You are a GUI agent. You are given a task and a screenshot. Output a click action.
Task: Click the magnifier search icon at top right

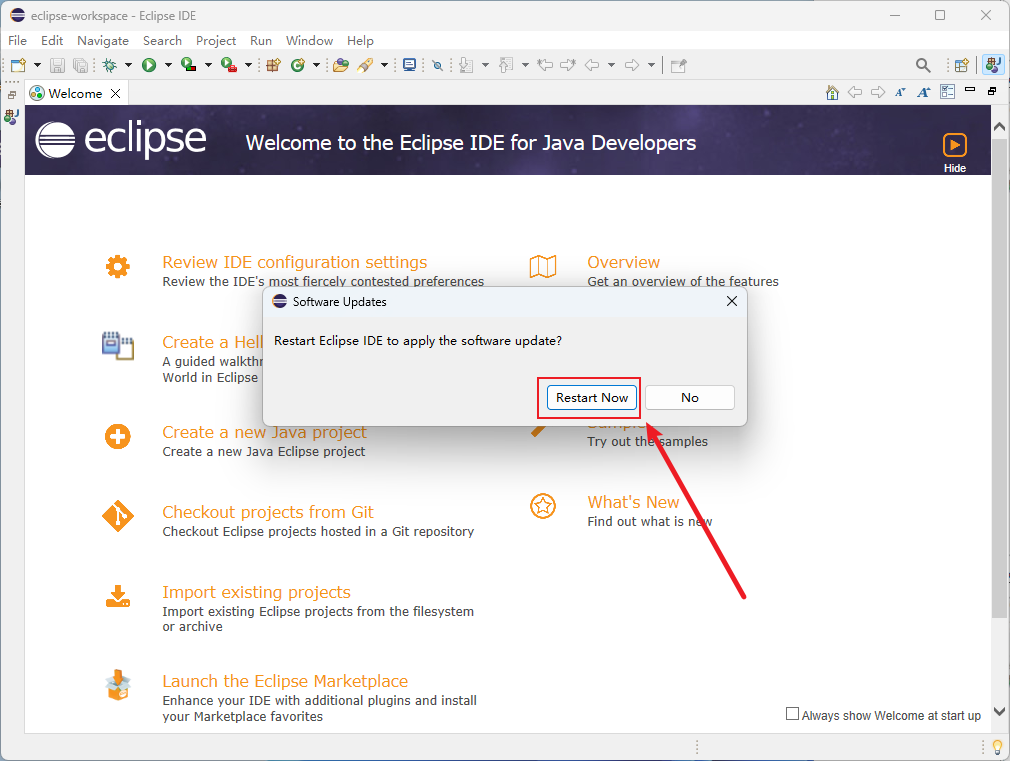tap(923, 65)
